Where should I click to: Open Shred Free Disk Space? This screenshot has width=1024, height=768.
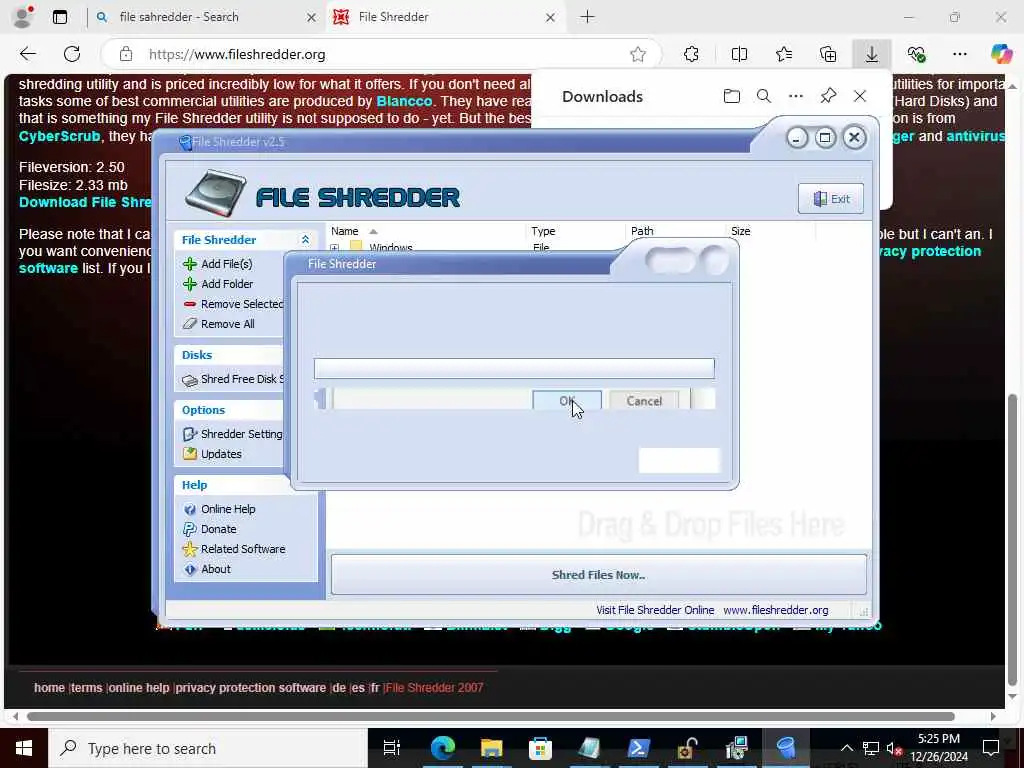(x=233, y=379)
